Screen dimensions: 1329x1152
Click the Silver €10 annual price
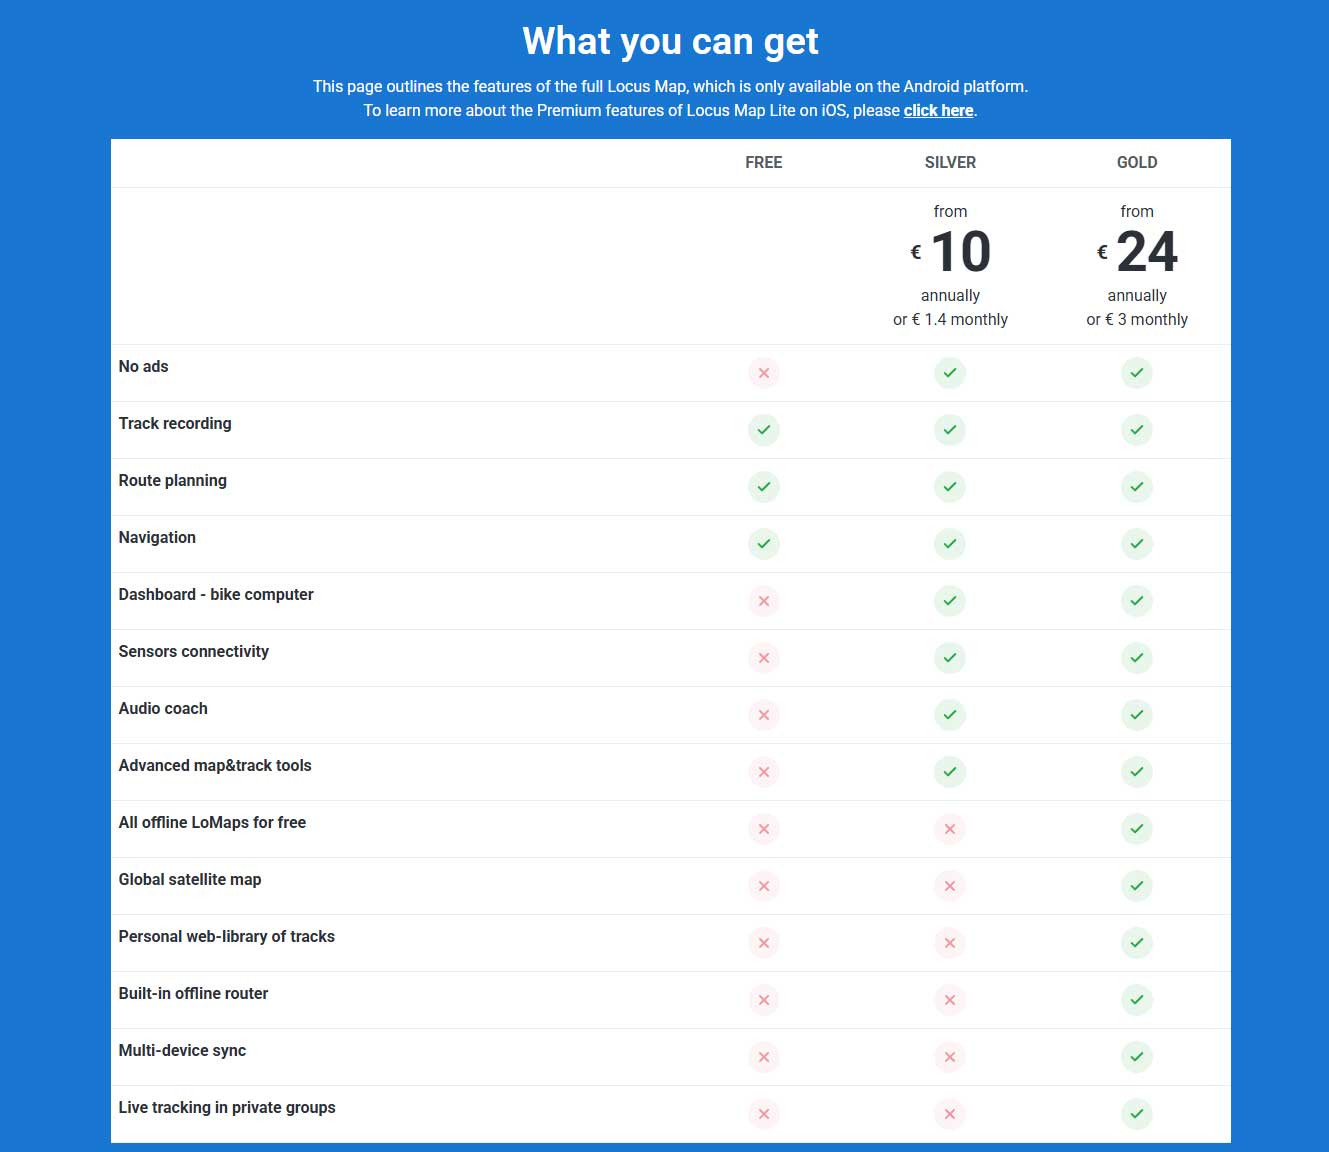tap(959, 252)
